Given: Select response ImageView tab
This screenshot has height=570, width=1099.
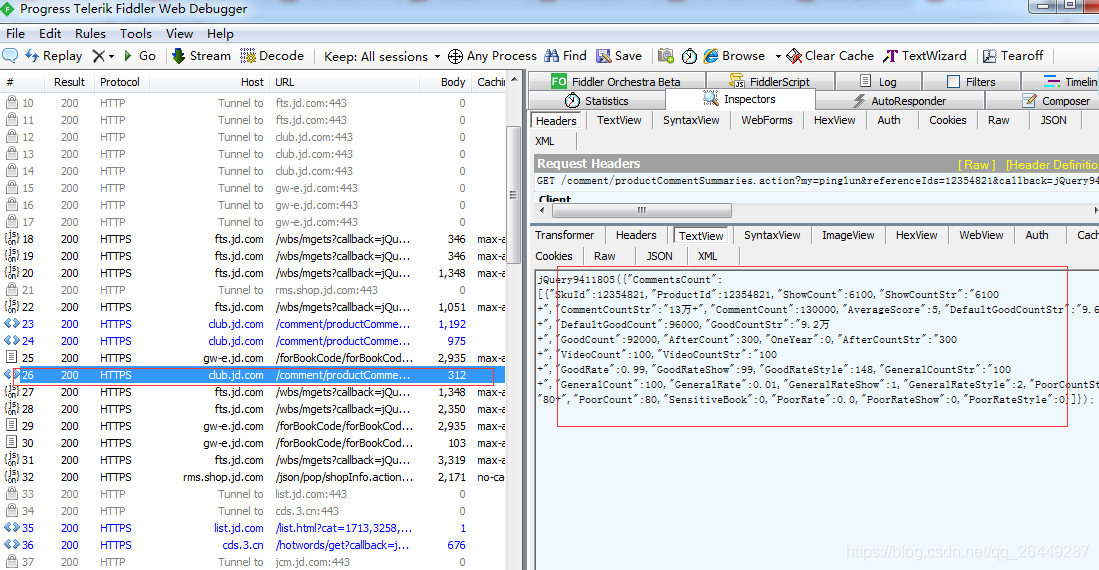Looking at the screenshot, I should coord(848,235).
